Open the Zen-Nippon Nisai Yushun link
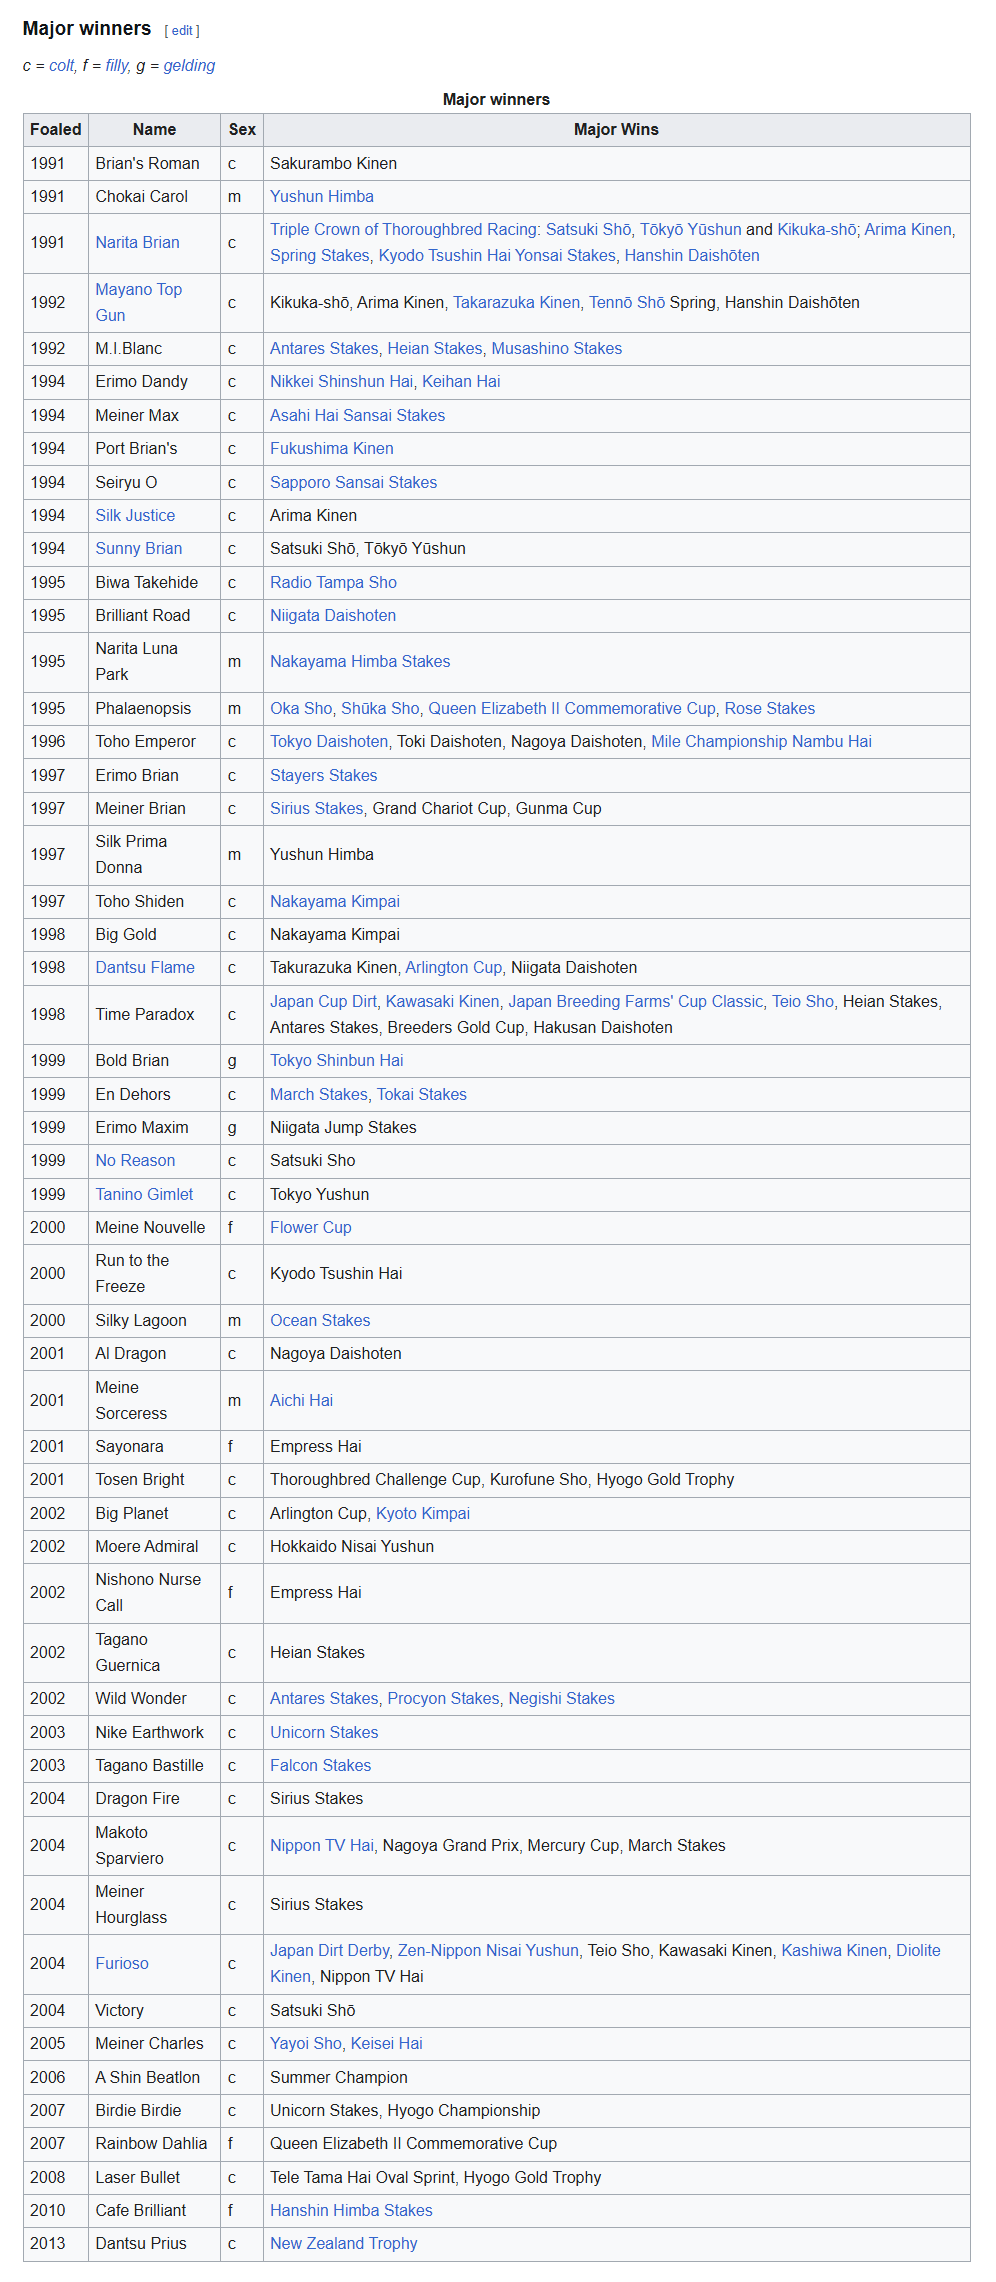The height and width of the screenshot is (2282, 996). pyautogui.click(x=488, y=1951)
